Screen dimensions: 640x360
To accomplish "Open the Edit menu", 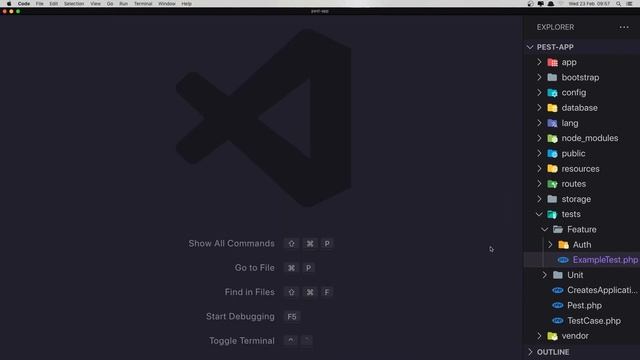I will point(53,4).
